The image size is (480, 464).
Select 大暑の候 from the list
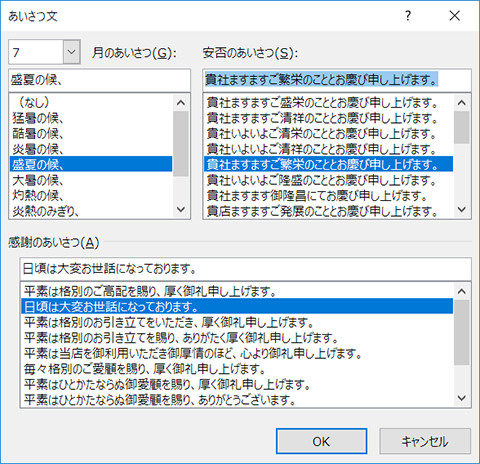point(91,180)
